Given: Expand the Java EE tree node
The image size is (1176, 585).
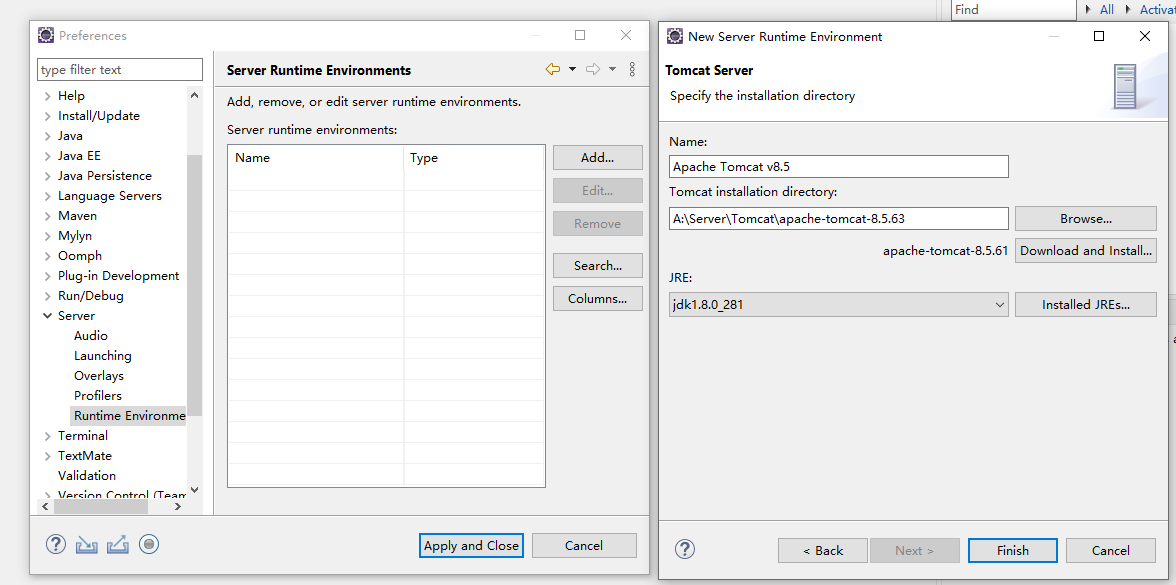Looking at the screenshot, I should point(48,156).
